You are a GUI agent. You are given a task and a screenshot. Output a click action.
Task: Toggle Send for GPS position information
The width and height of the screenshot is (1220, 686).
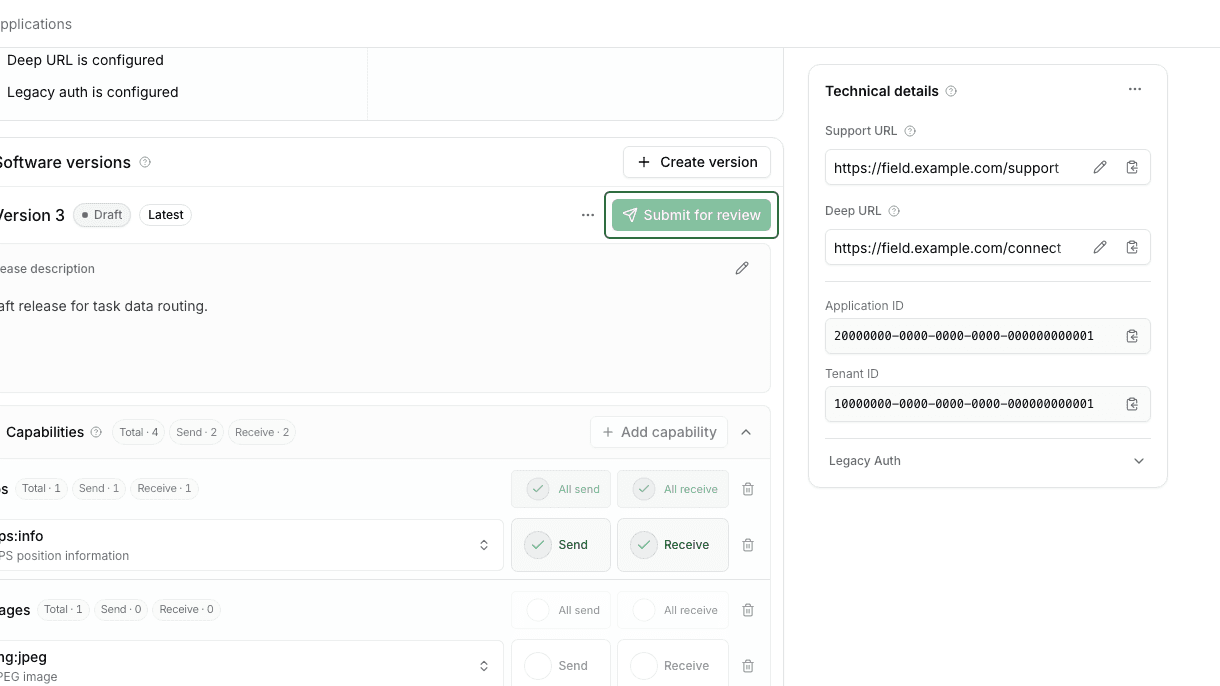[561, 545]
